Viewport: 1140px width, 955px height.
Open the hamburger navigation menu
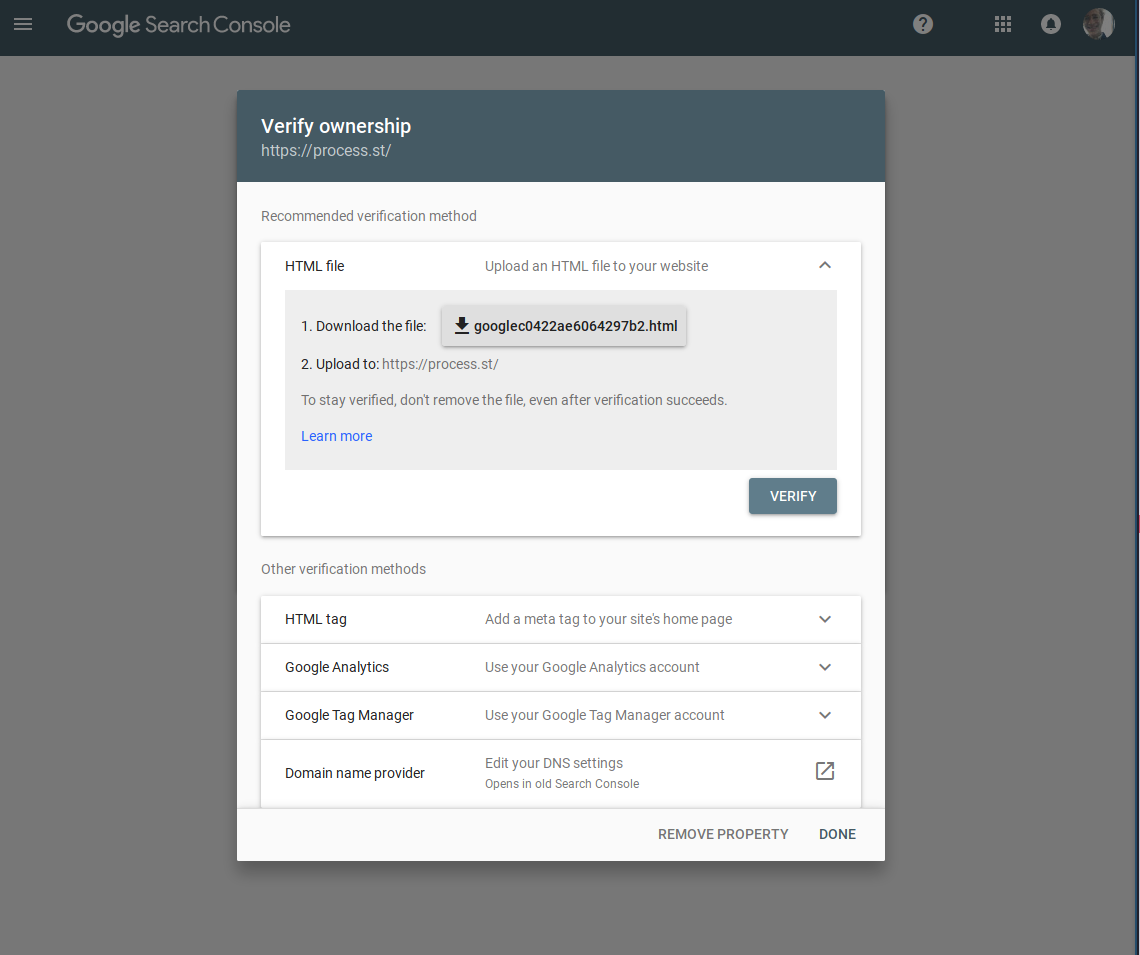pyautogui.click(x=23, y=25)
